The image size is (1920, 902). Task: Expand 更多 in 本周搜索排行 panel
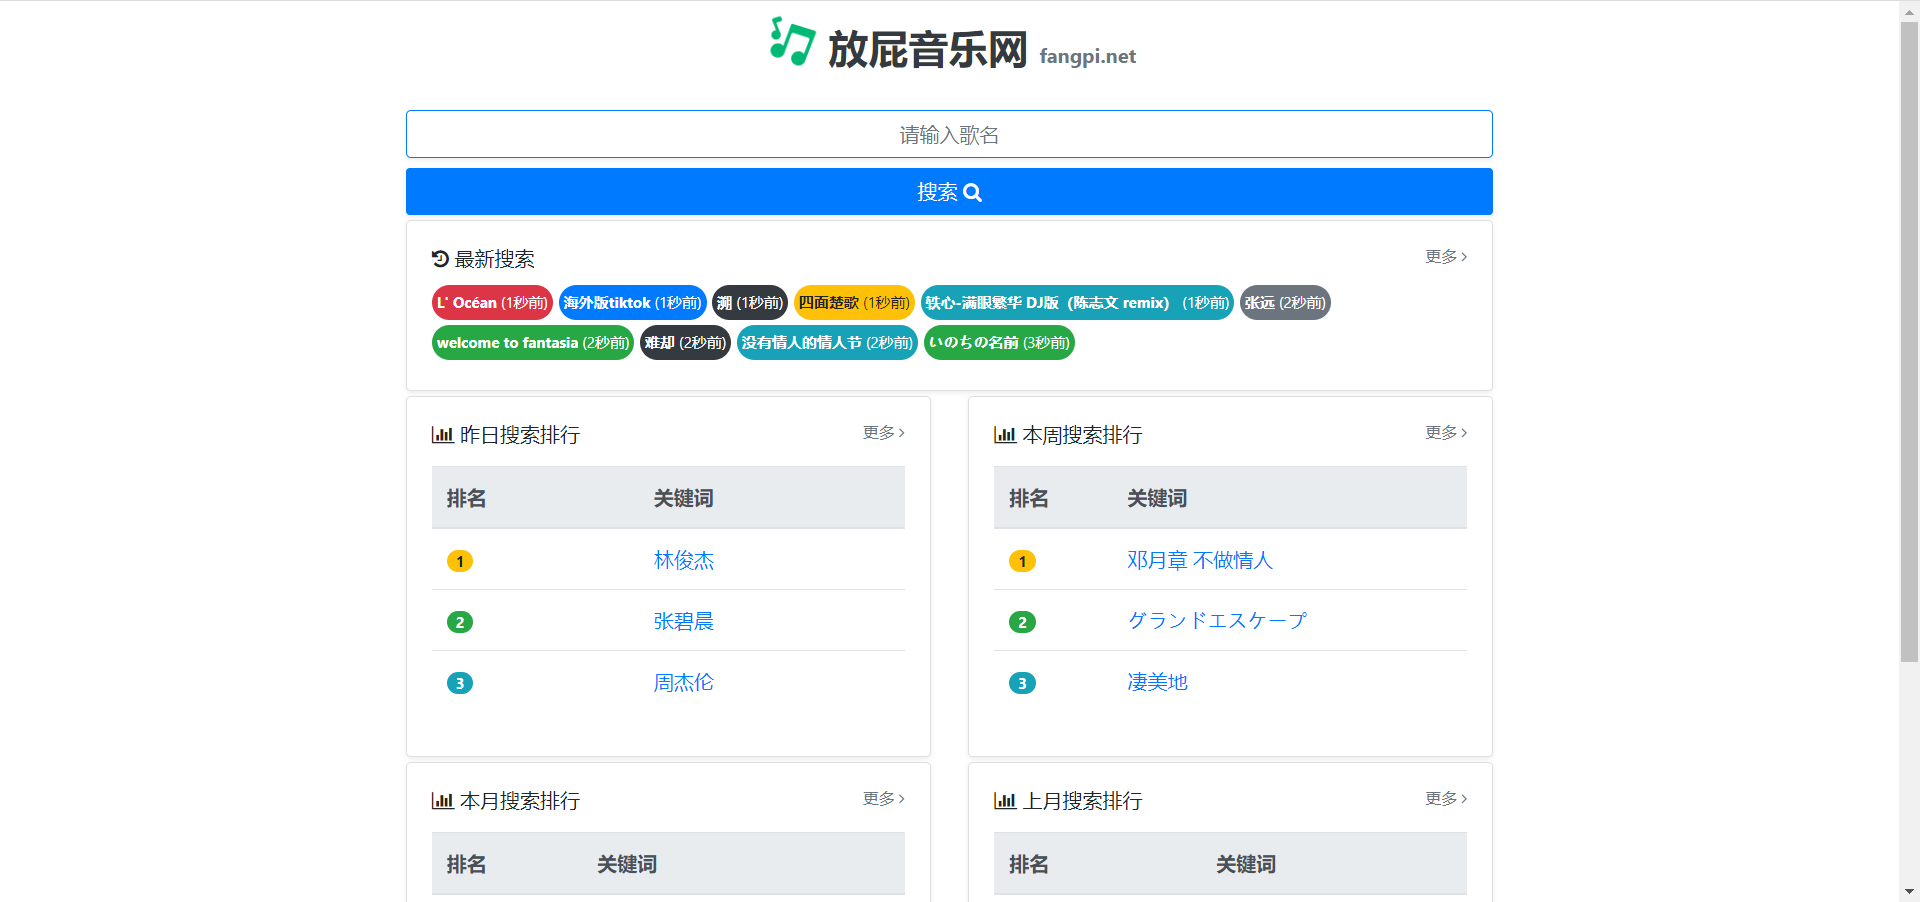(x=1445, y=433)
